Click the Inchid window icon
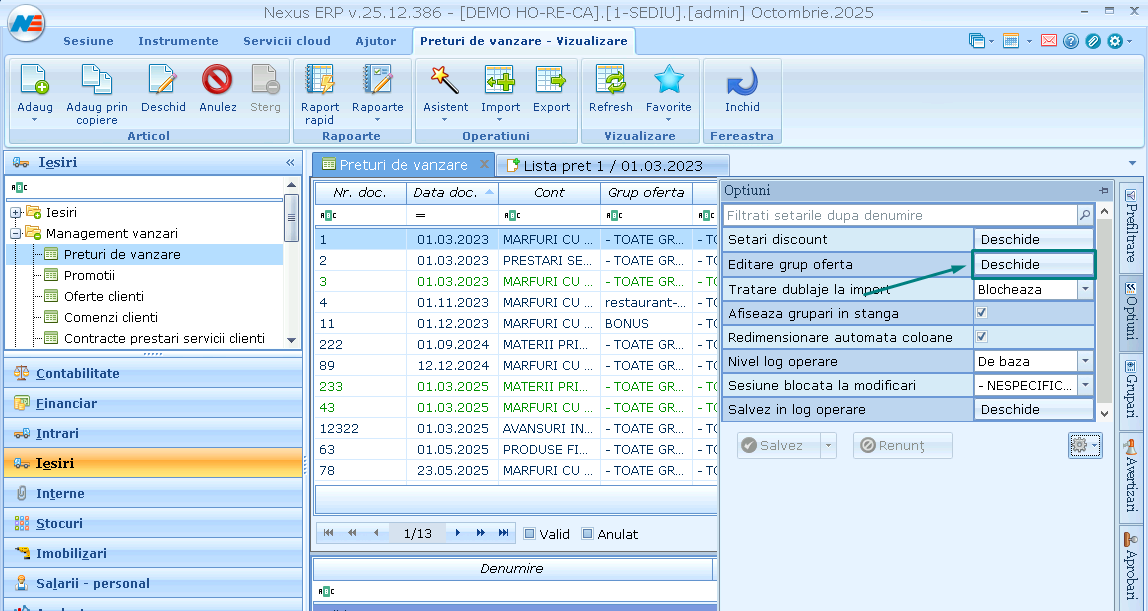This screenshot has width=1148, height=611. point(742,81)
